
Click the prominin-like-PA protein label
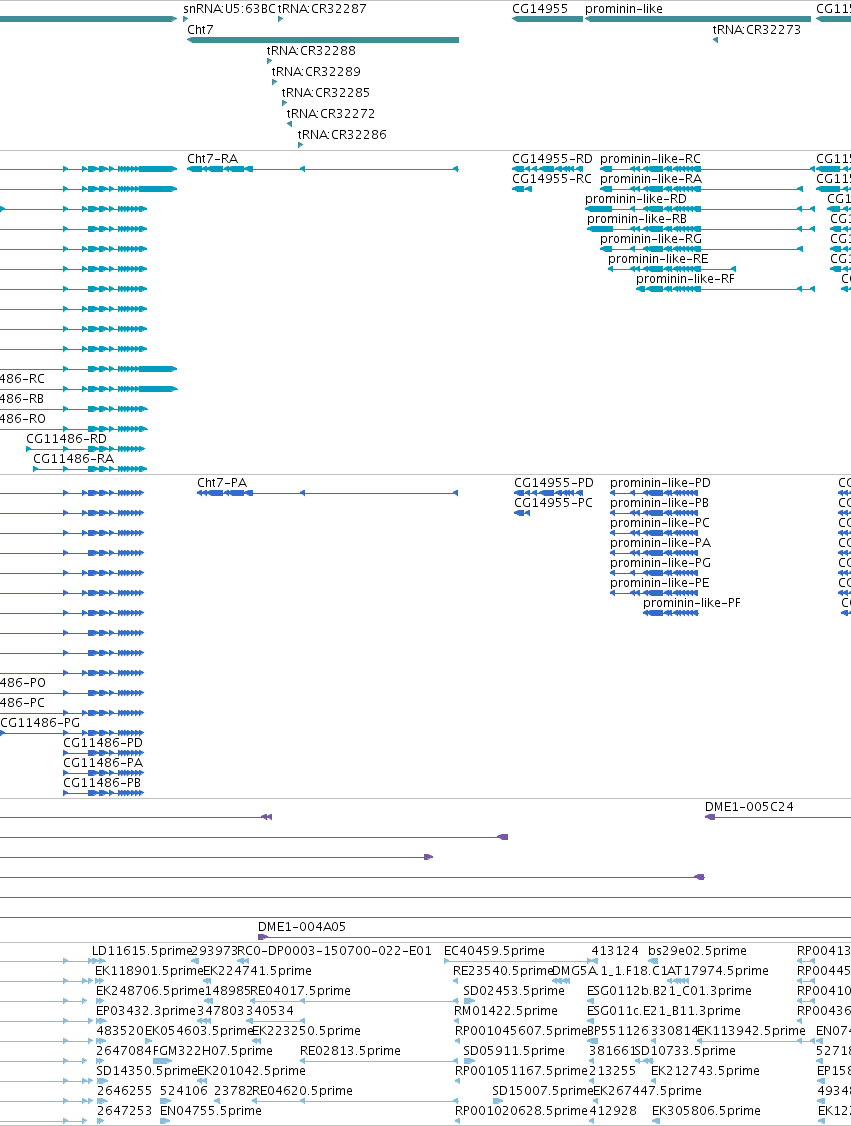click(x=661, y=543)
